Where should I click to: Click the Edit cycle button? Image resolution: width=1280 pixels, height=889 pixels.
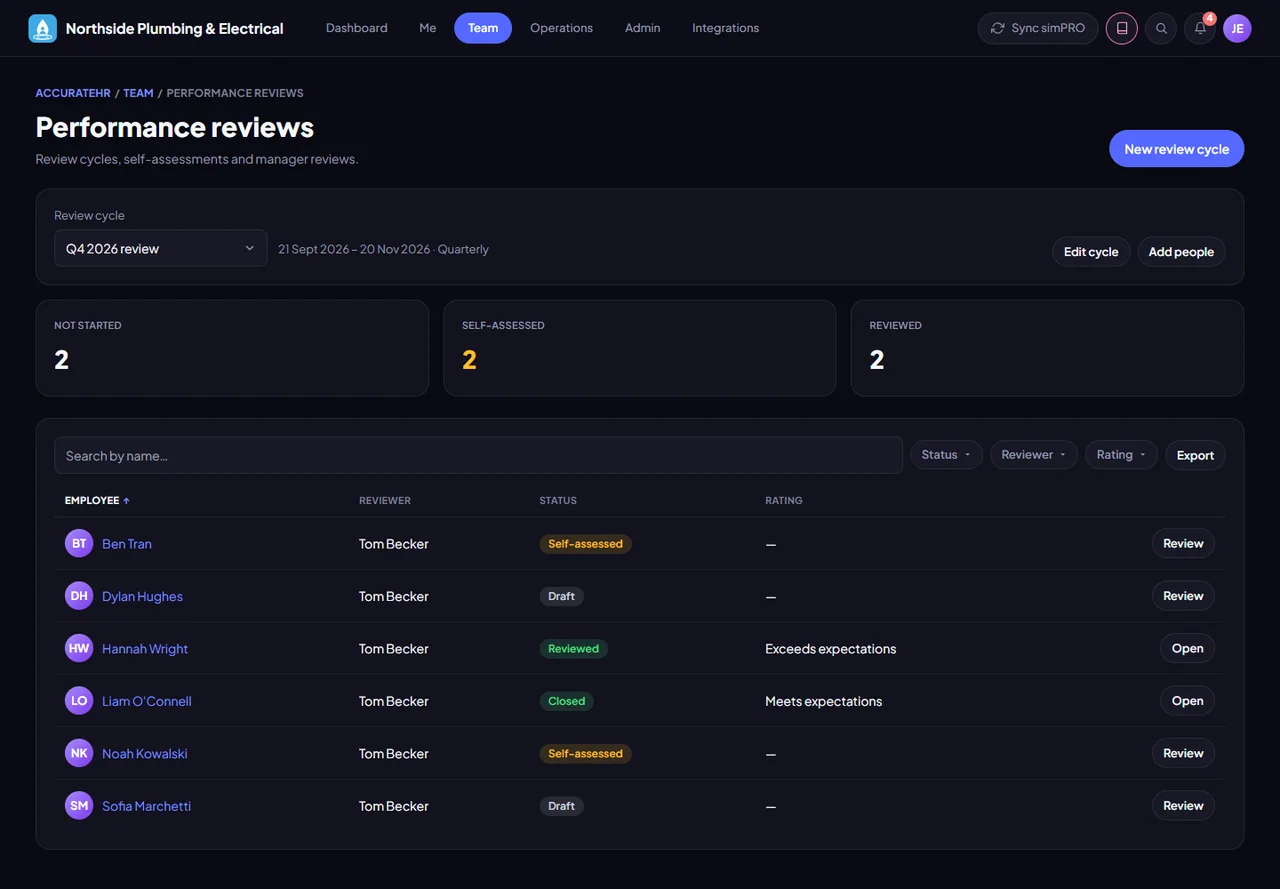(x=1091, y=252)
